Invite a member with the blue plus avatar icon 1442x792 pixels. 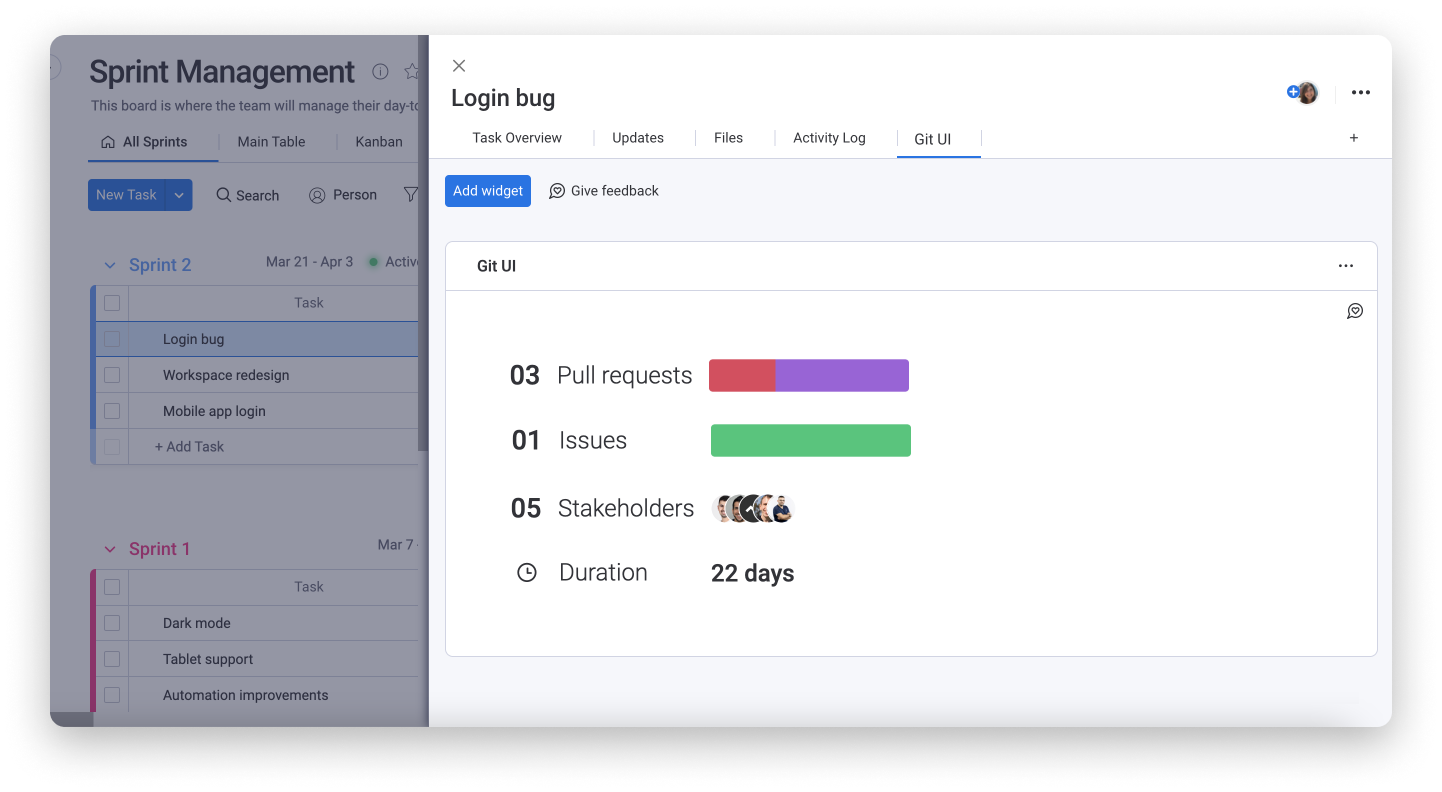(1293, 91)
